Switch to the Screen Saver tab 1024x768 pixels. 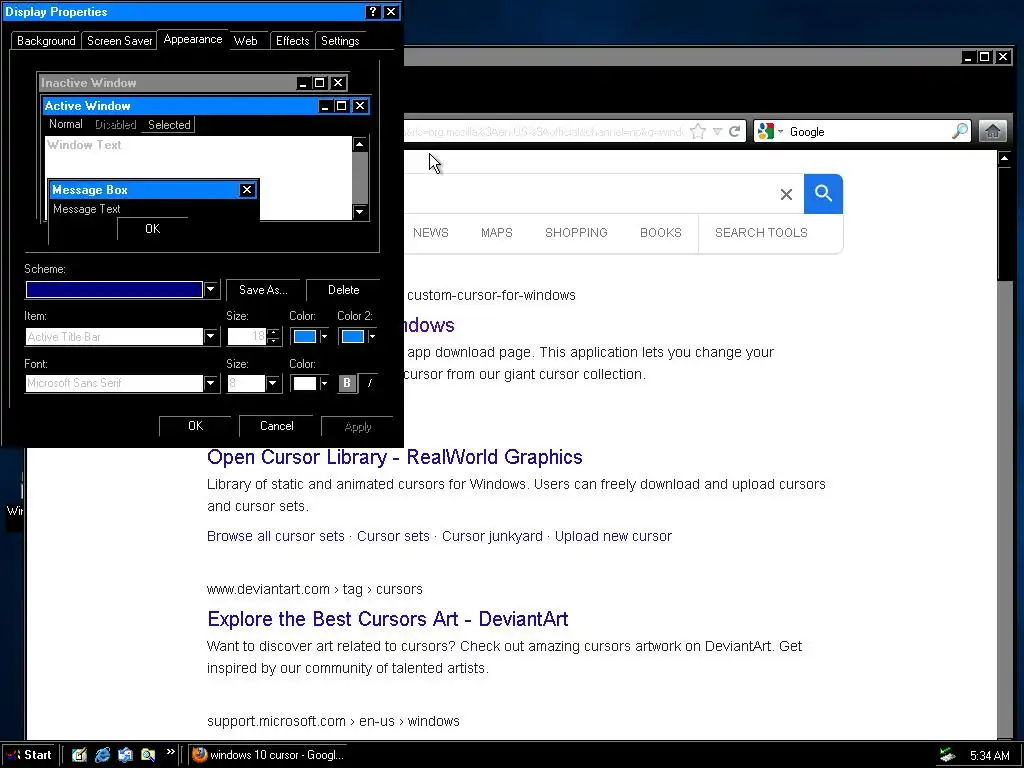120,40
